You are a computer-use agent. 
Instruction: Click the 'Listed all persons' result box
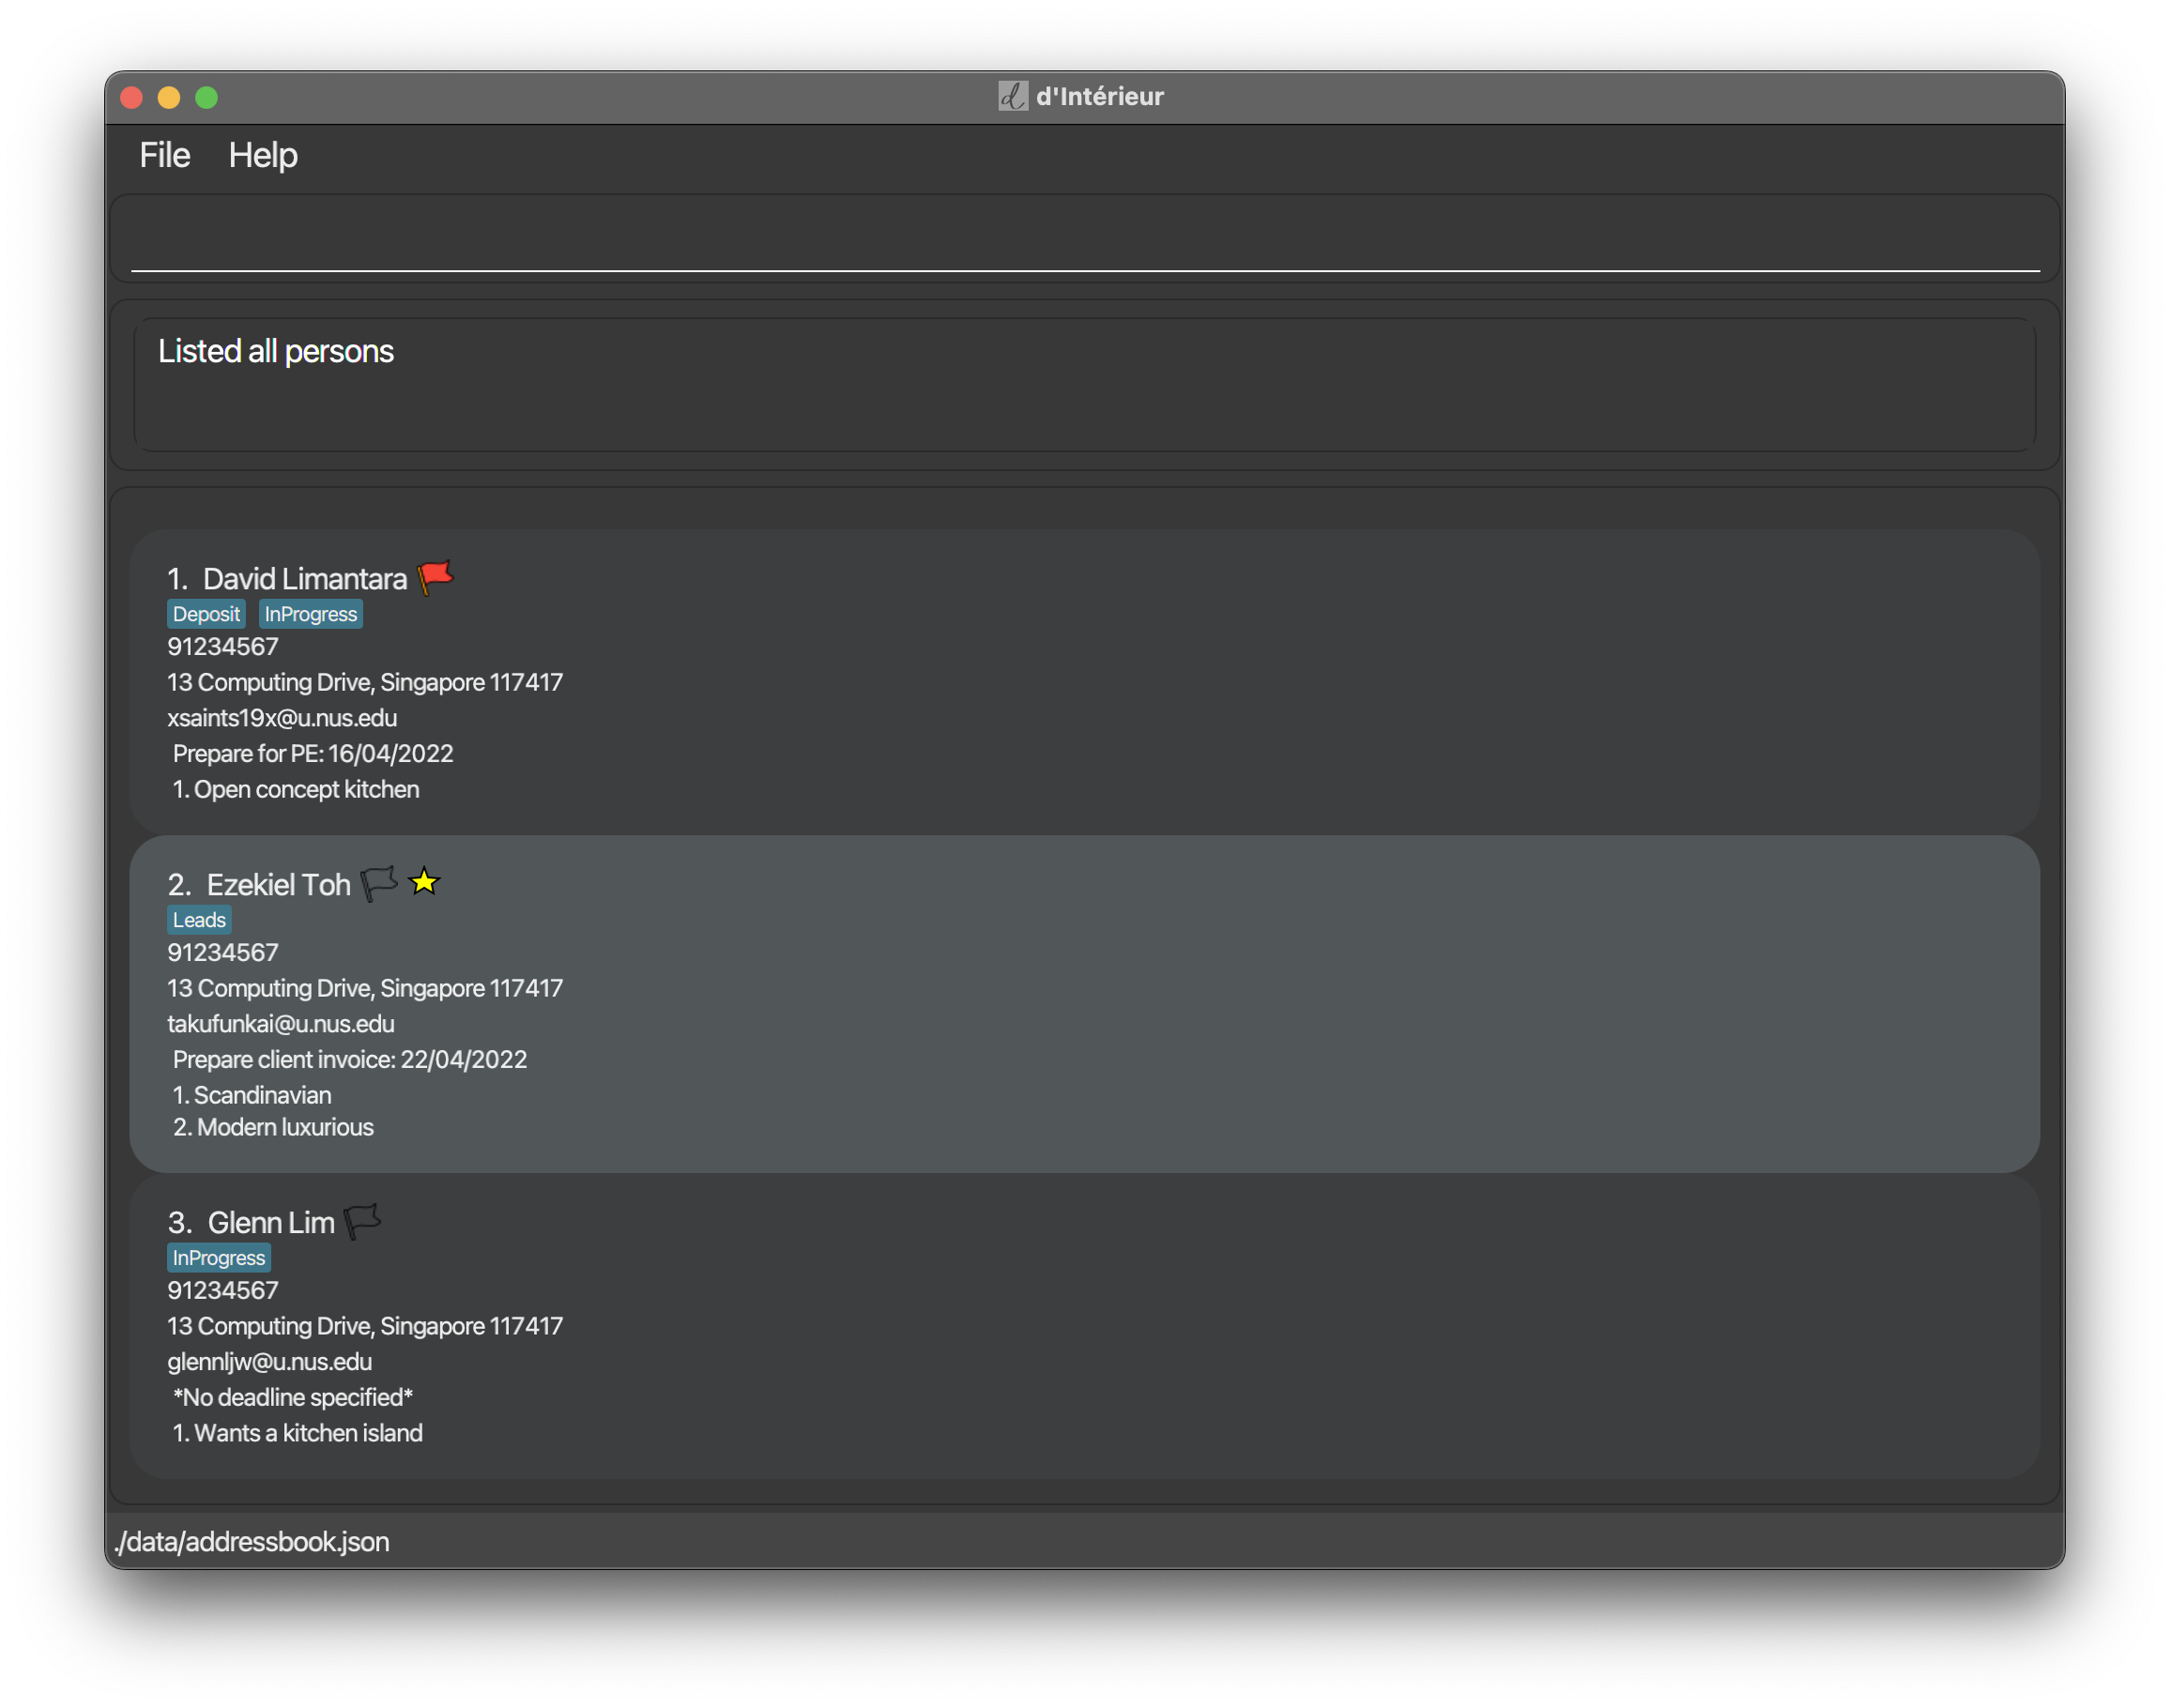(x=1084, y=385)
